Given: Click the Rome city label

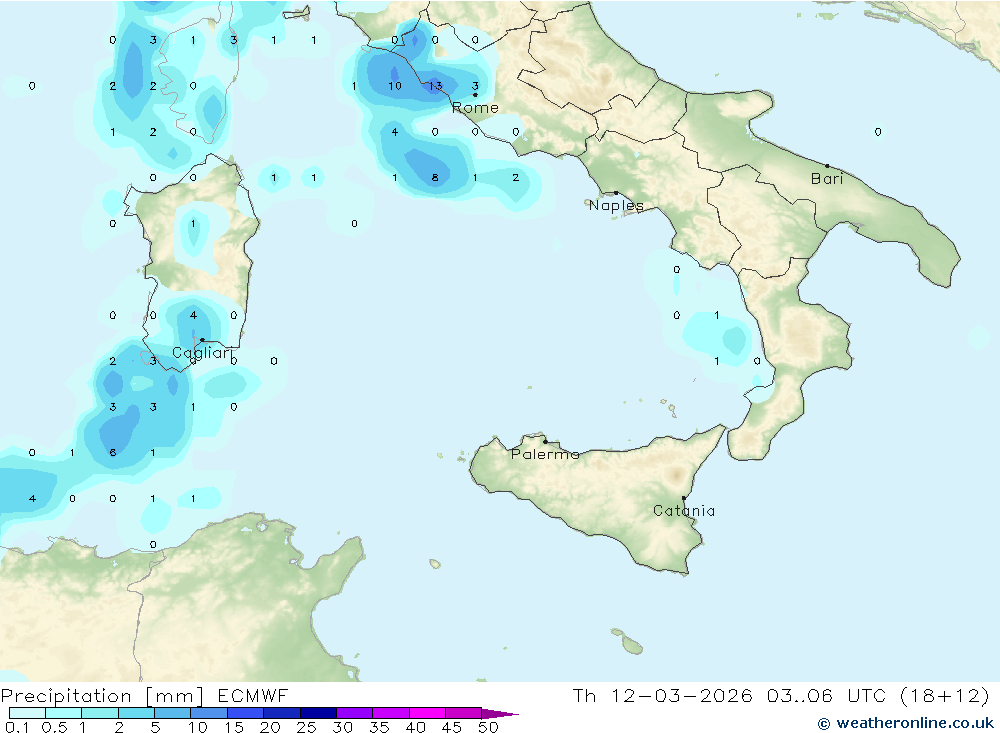Looking at the screenshot, I should (x=475, y=108).
